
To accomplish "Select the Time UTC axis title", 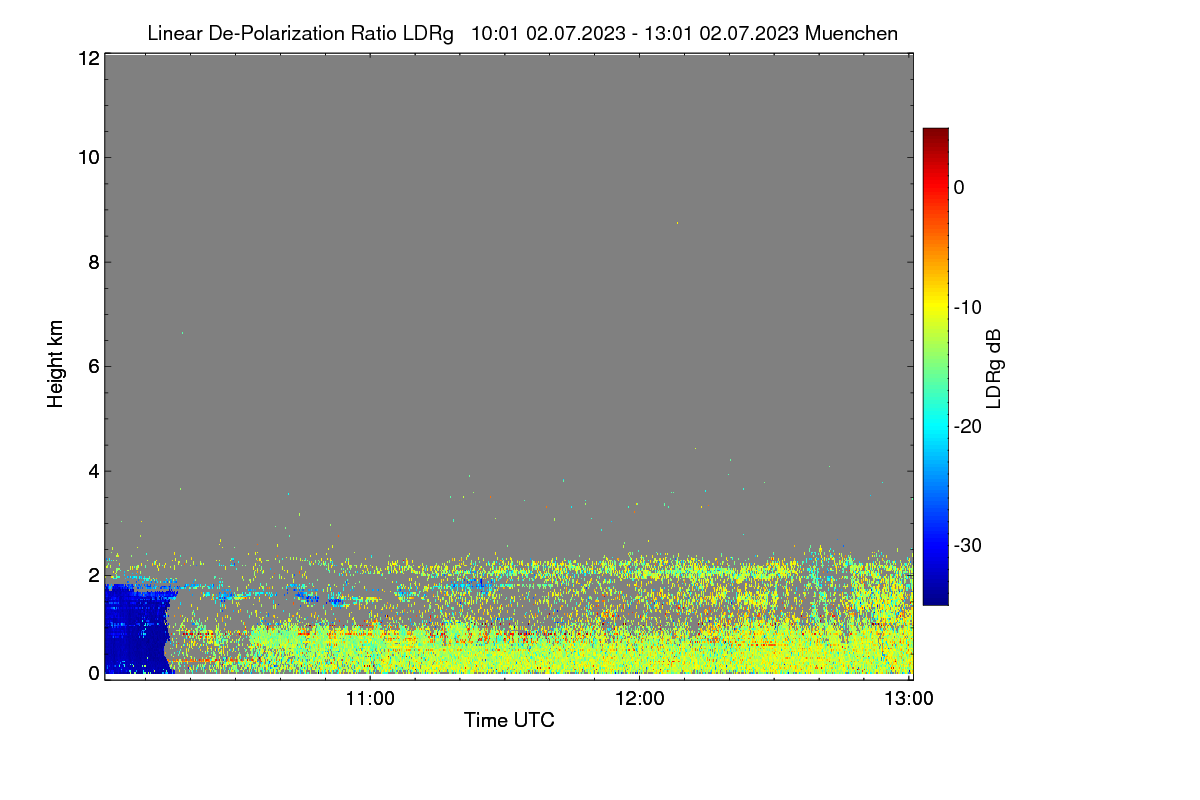I will pyautogui.click(x=509, y=720).
